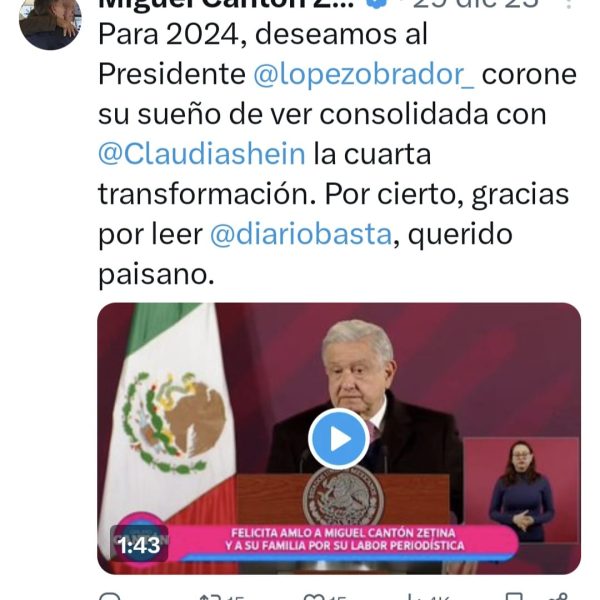Open the @Claudiashein mention
Viewport: 600px width, 600px height.
click(x=202, y=154)
